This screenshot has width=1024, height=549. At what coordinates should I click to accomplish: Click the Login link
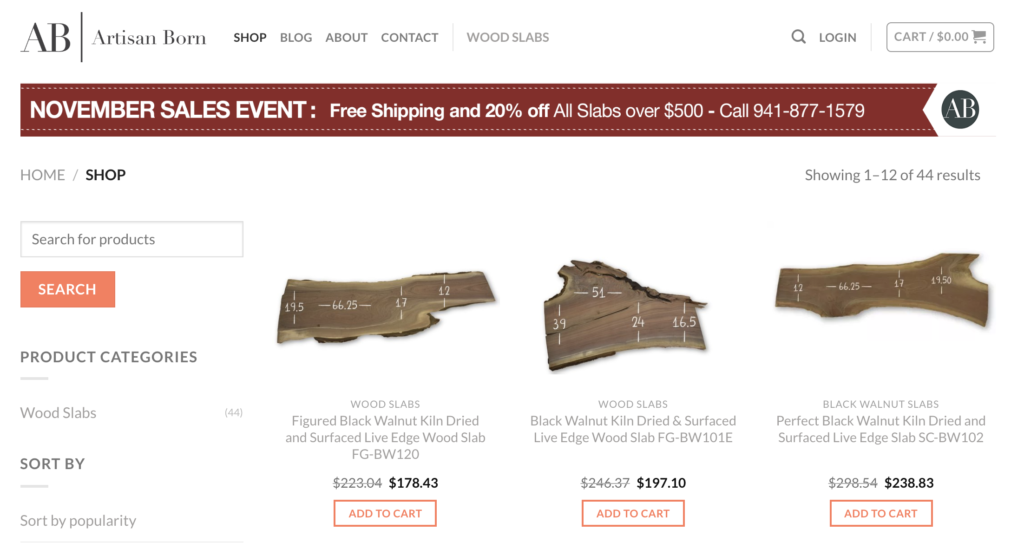click(837, 37)
